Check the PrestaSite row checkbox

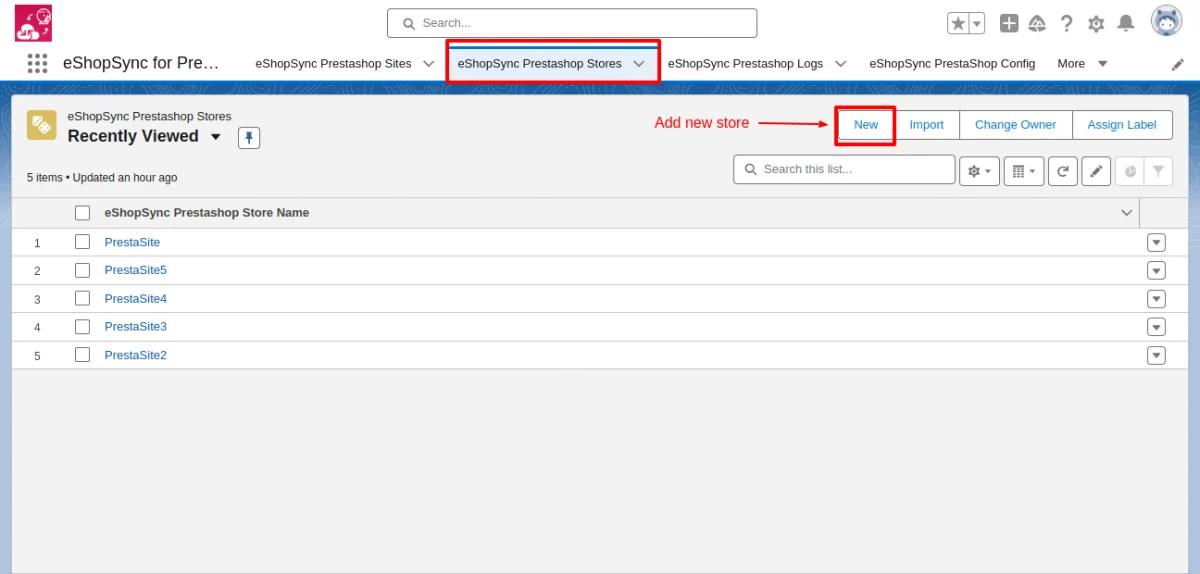click(x=83, y=242)
